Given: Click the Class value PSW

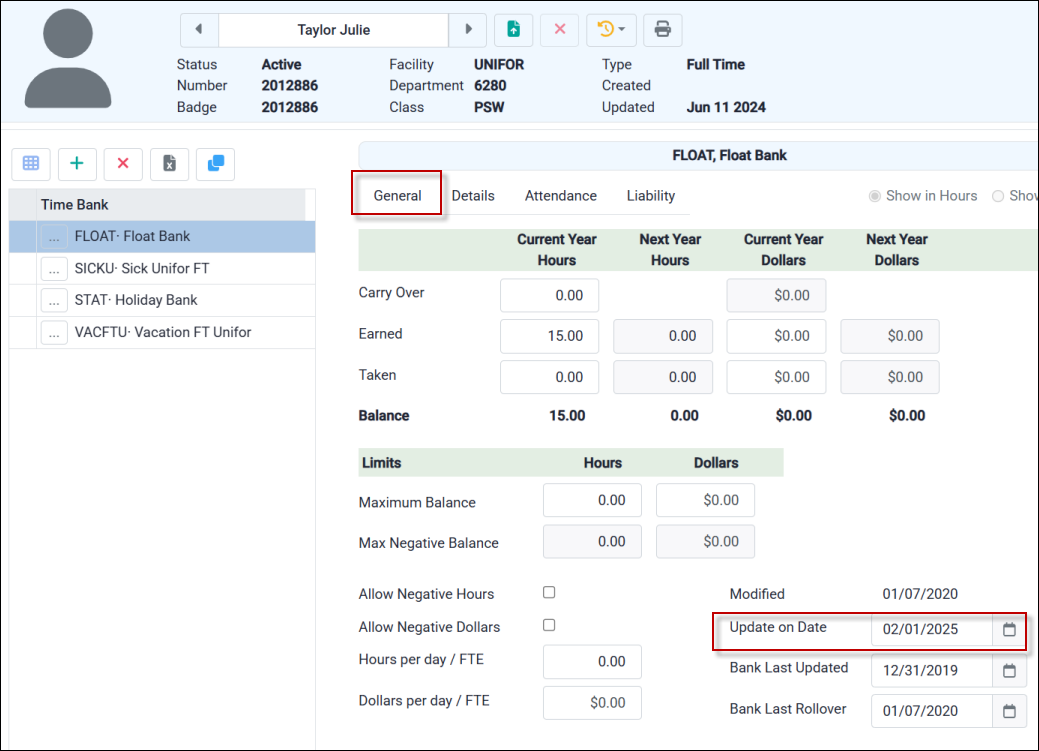Looking at the screenshot, I should 489,107.
